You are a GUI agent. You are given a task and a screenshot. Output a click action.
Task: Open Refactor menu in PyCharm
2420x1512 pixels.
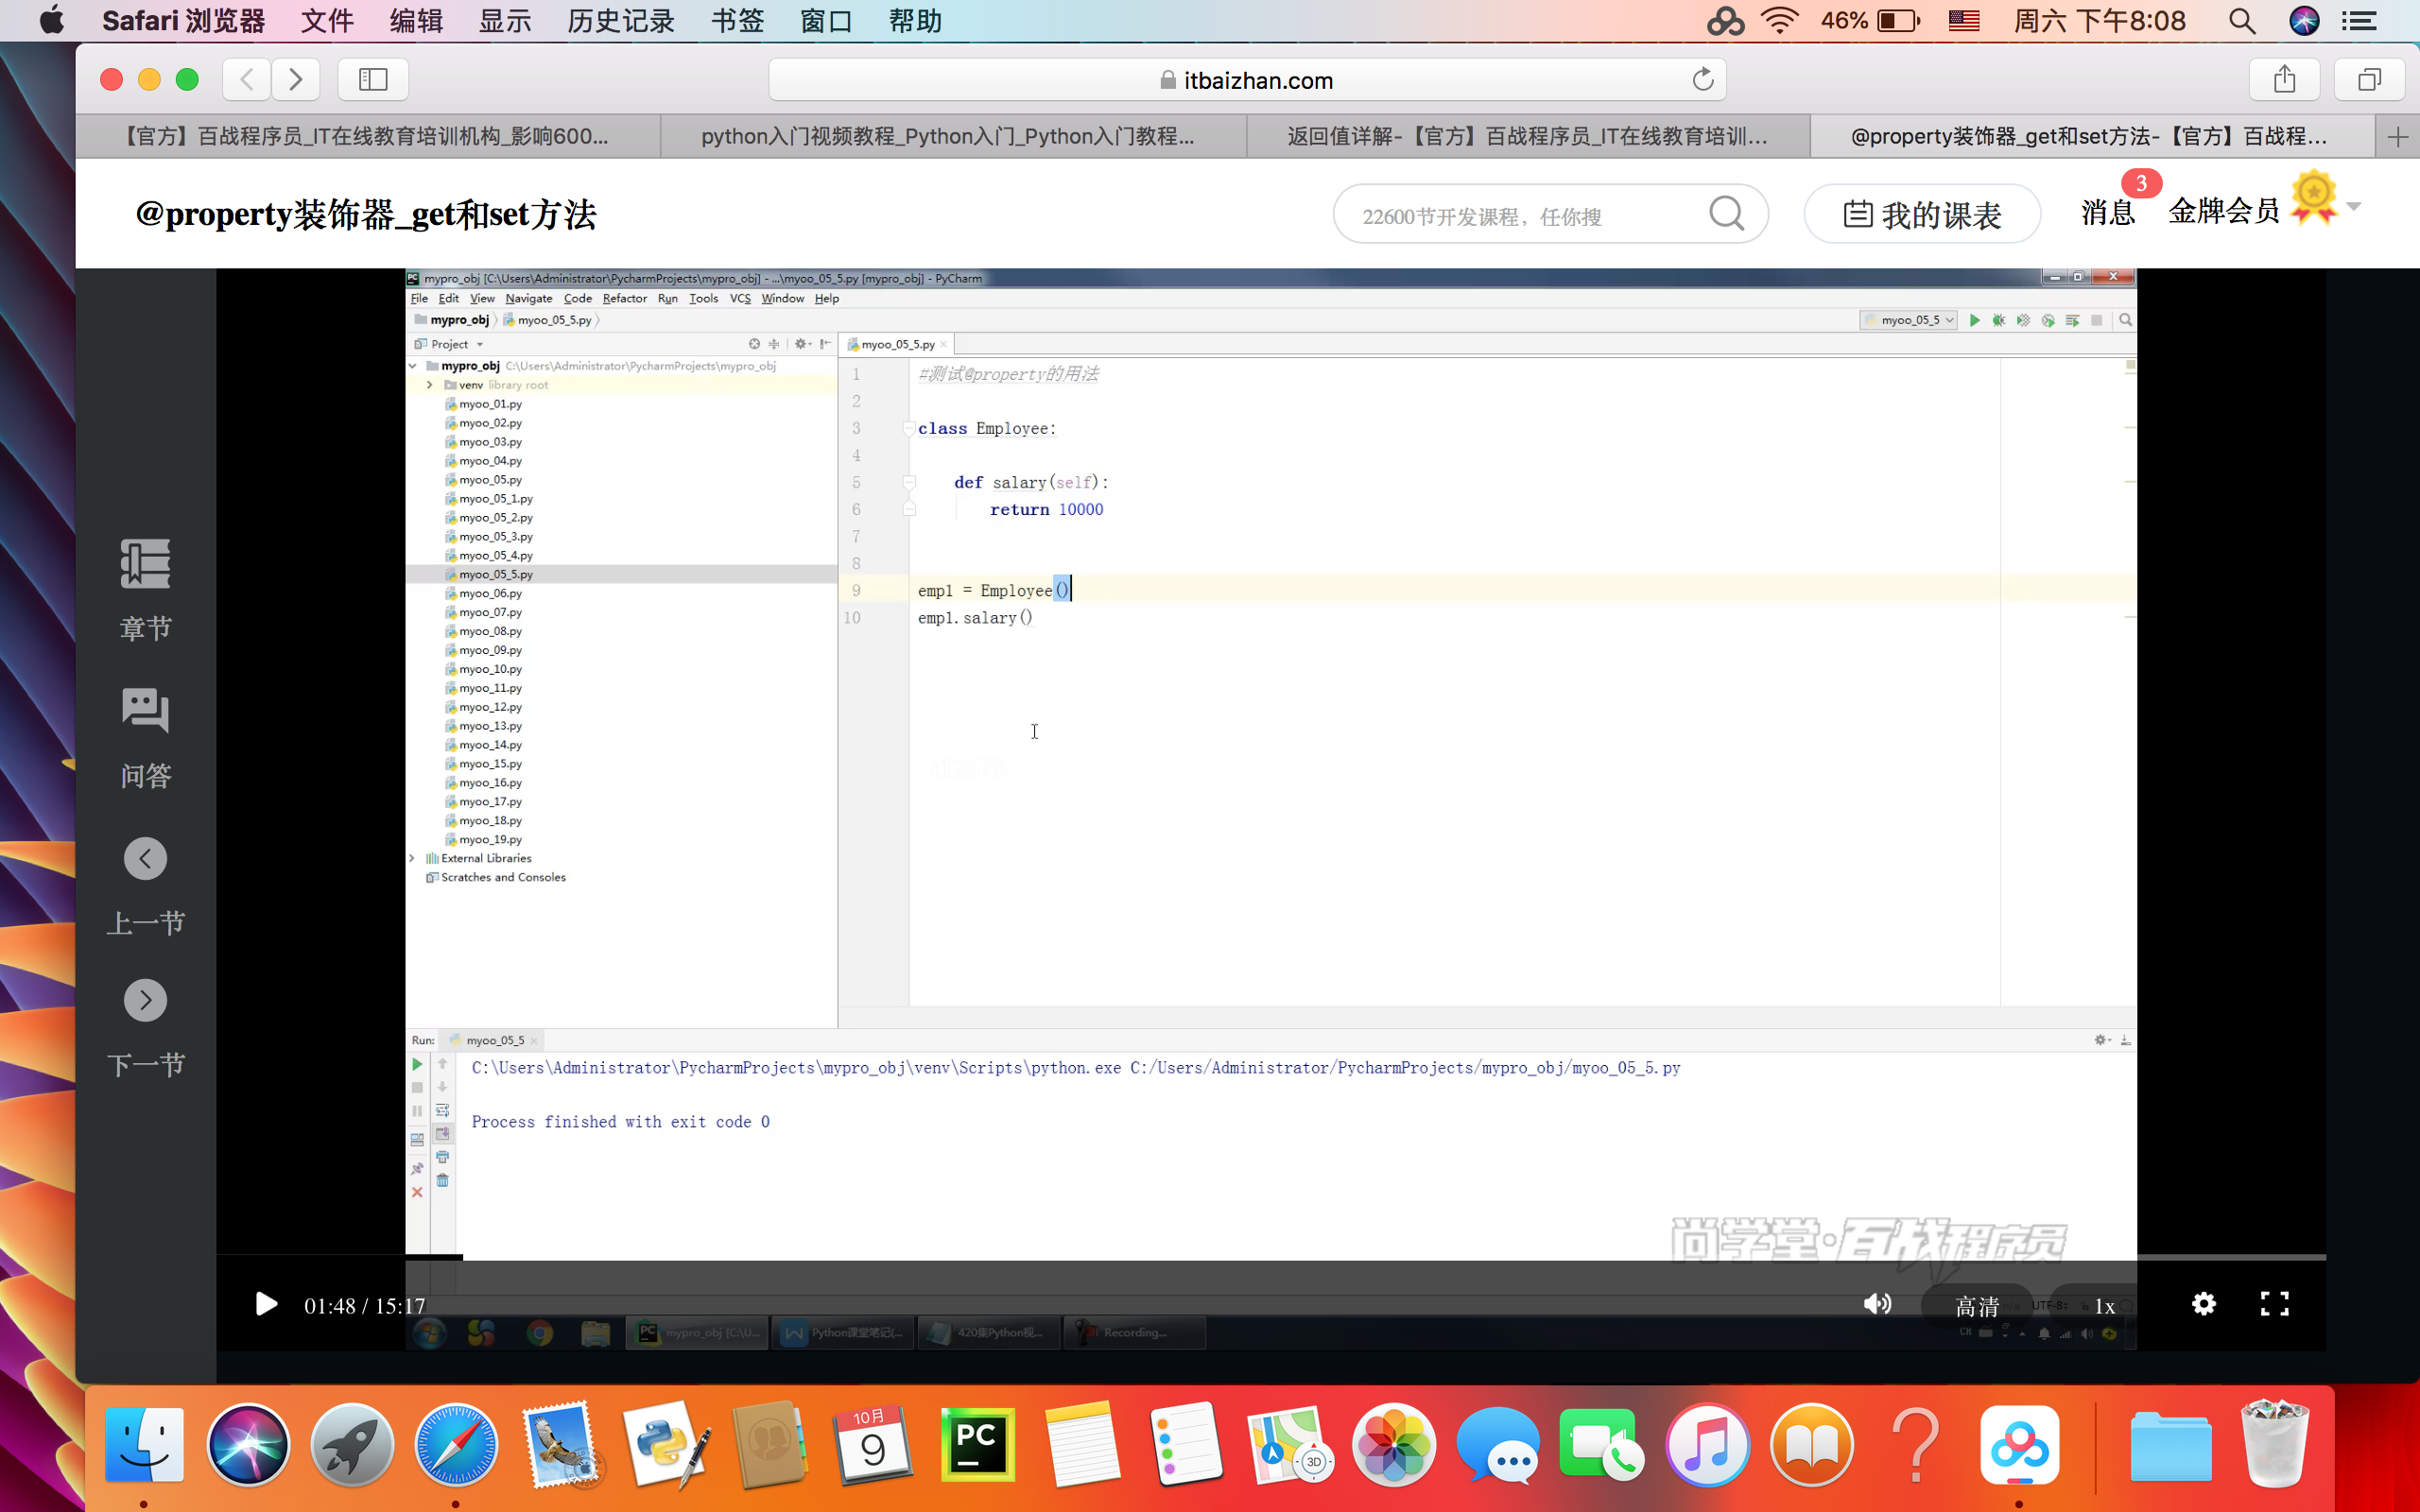click(x=624, y=298)
